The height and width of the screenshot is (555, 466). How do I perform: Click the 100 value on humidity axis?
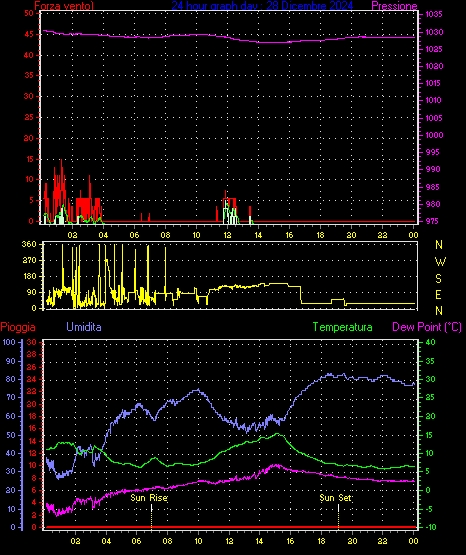point(9,342)
